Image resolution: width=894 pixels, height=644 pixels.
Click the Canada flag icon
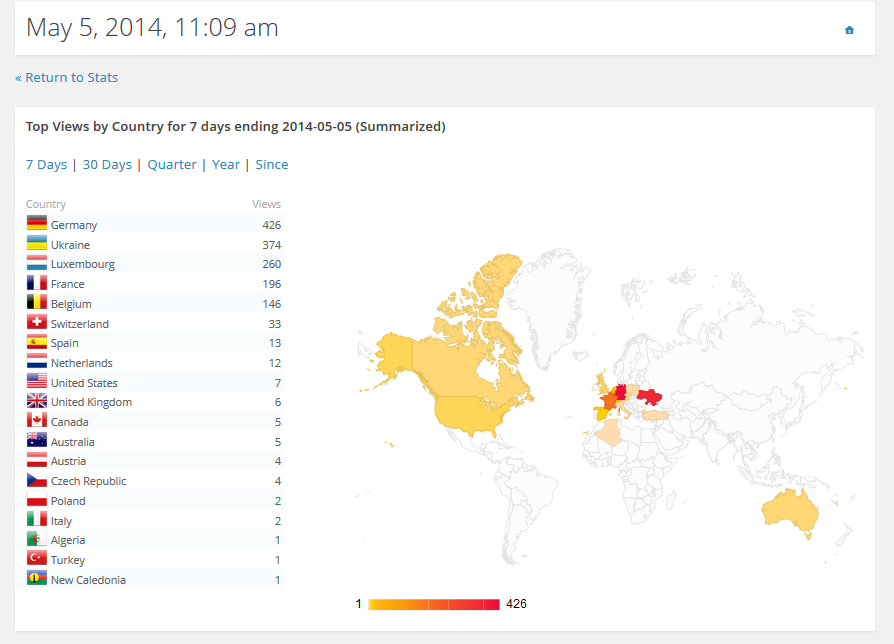point(37,421)
